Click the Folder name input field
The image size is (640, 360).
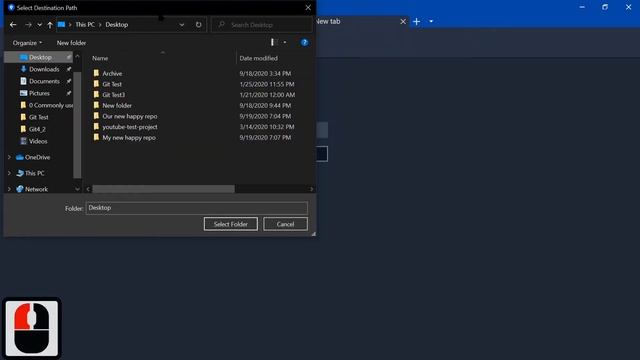pos(196,208)
